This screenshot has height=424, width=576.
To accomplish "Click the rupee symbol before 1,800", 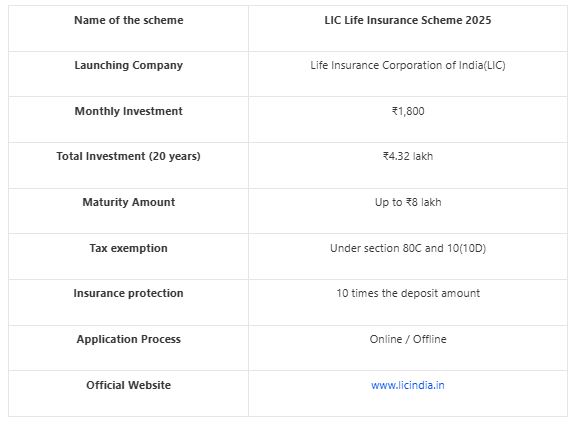I will 395,111.
